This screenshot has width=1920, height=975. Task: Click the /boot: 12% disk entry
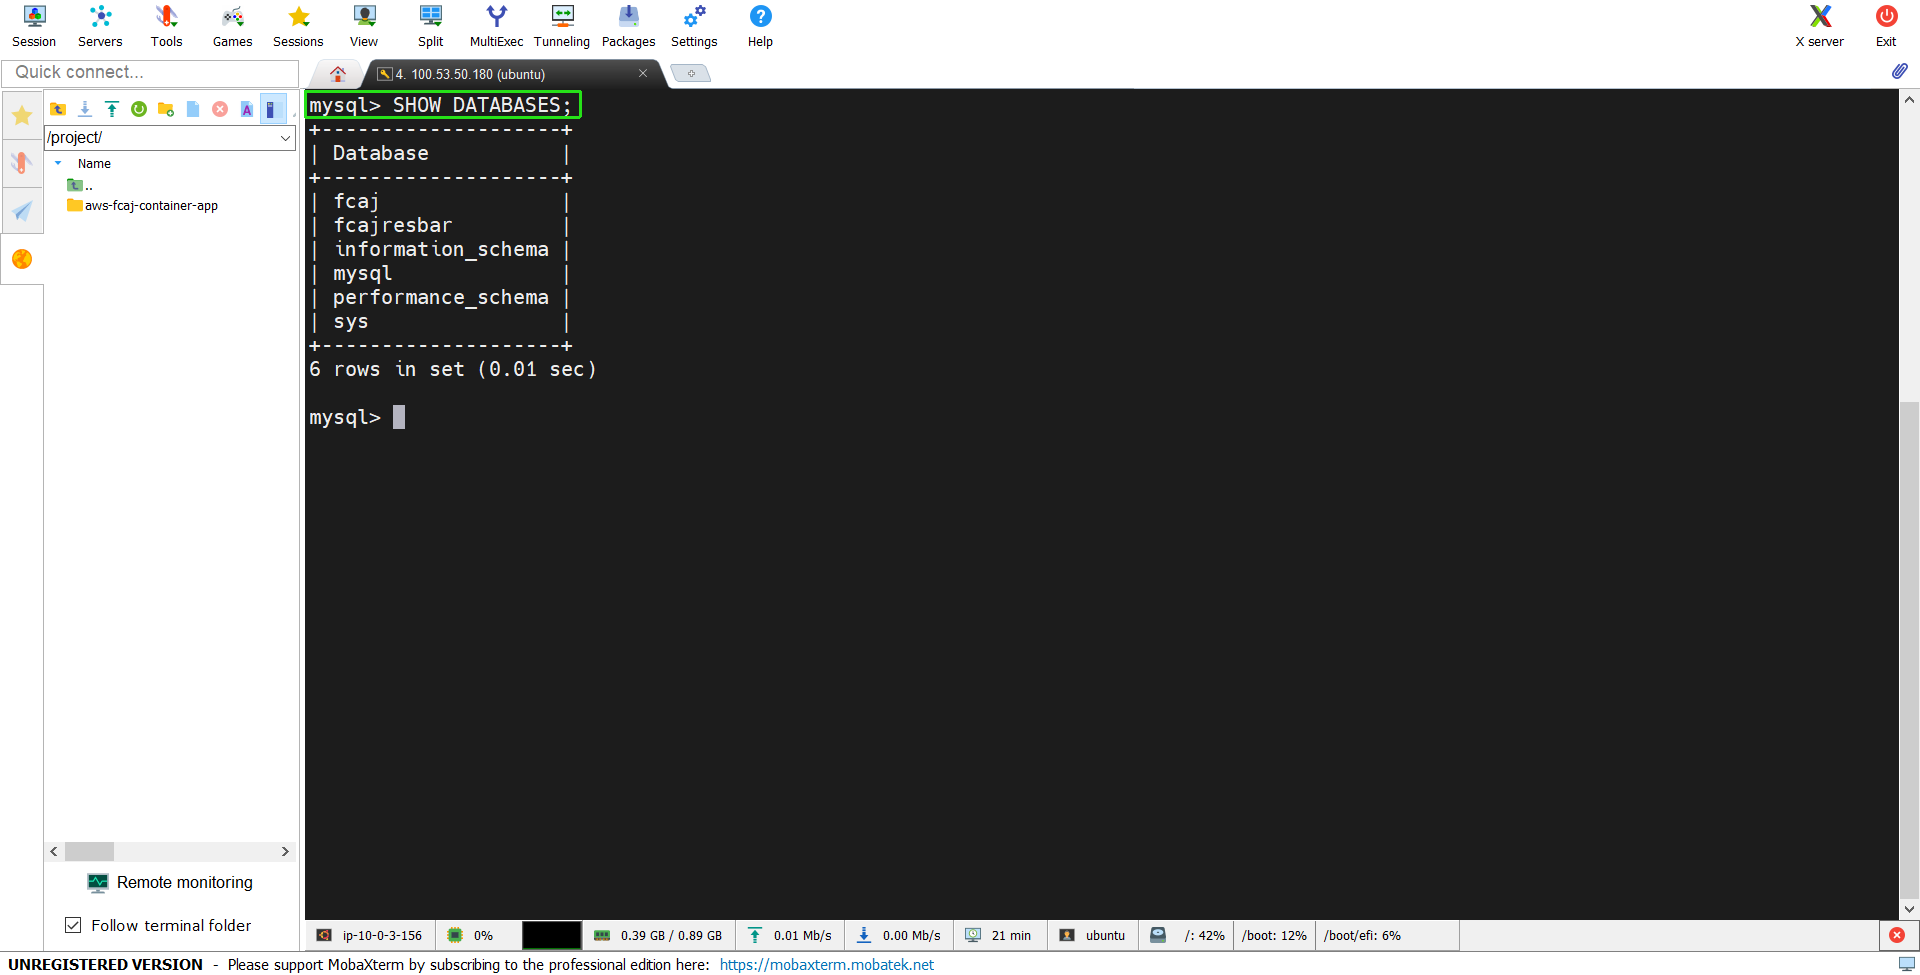click(x=1274, y=935)
